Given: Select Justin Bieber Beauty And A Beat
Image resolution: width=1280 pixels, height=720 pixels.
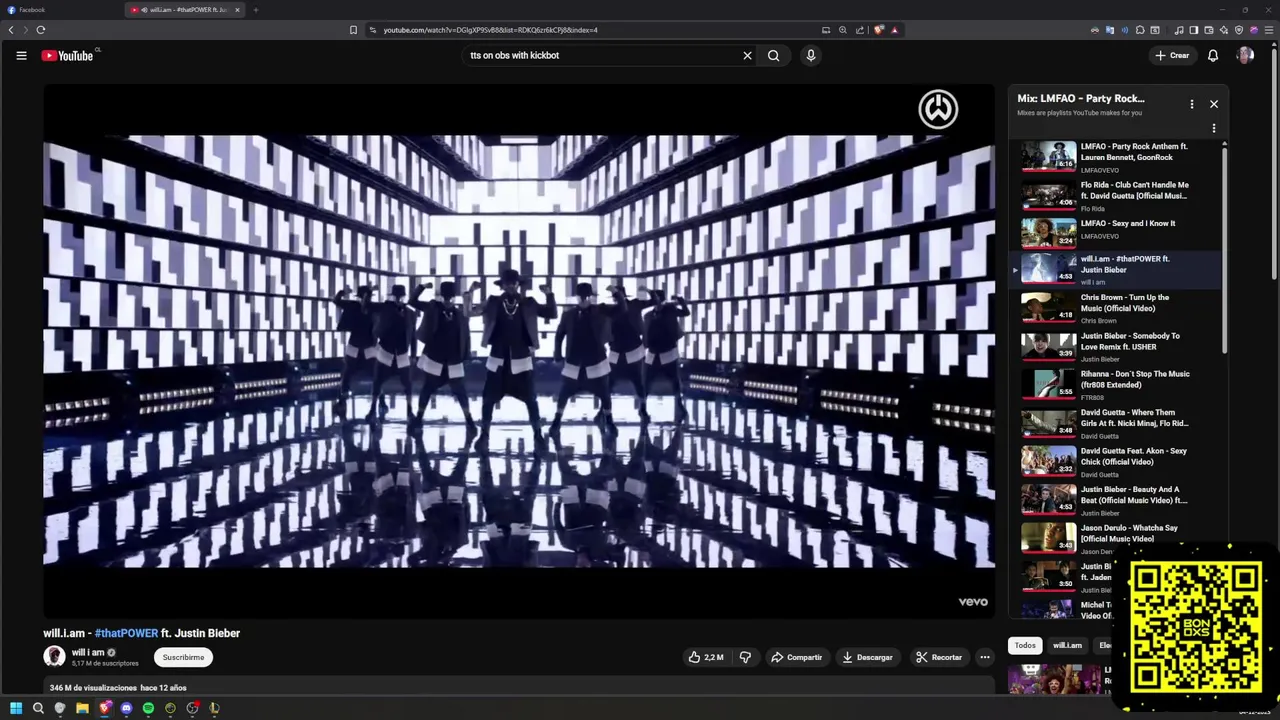Looking at the screenshot, I should coord(1115,500).
